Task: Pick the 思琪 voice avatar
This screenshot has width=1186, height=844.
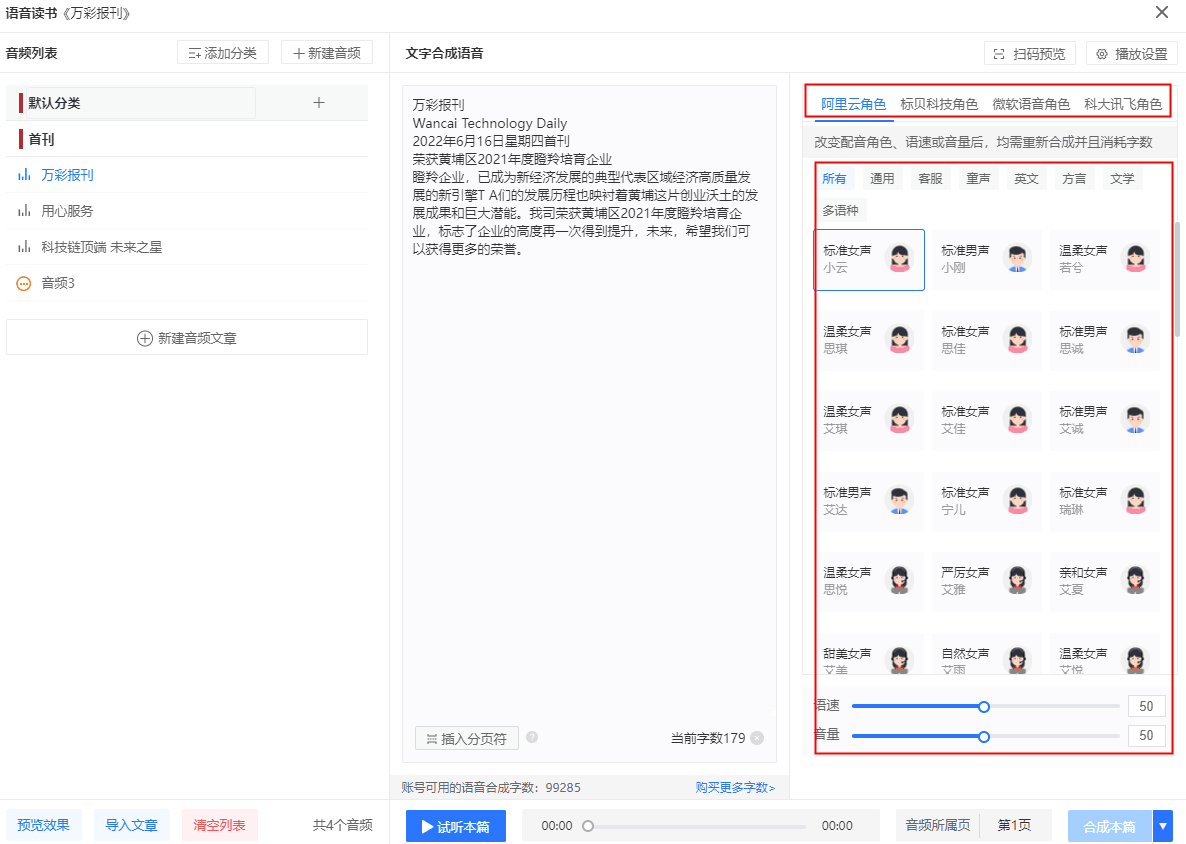Action: (899, 340)
